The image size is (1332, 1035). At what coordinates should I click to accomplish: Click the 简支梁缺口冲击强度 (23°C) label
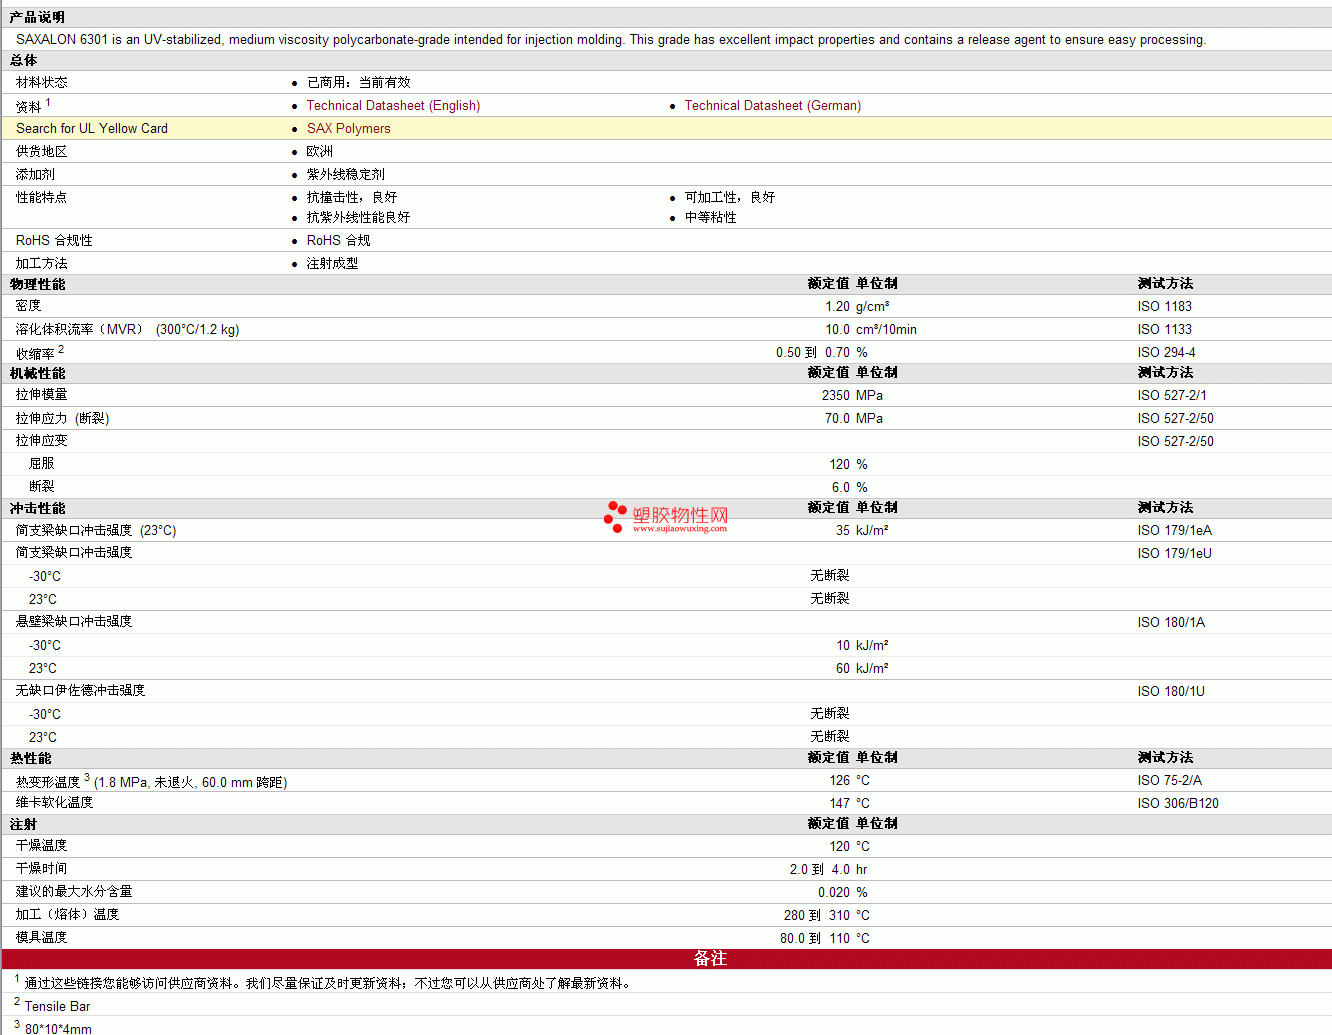tap(96, 531)
